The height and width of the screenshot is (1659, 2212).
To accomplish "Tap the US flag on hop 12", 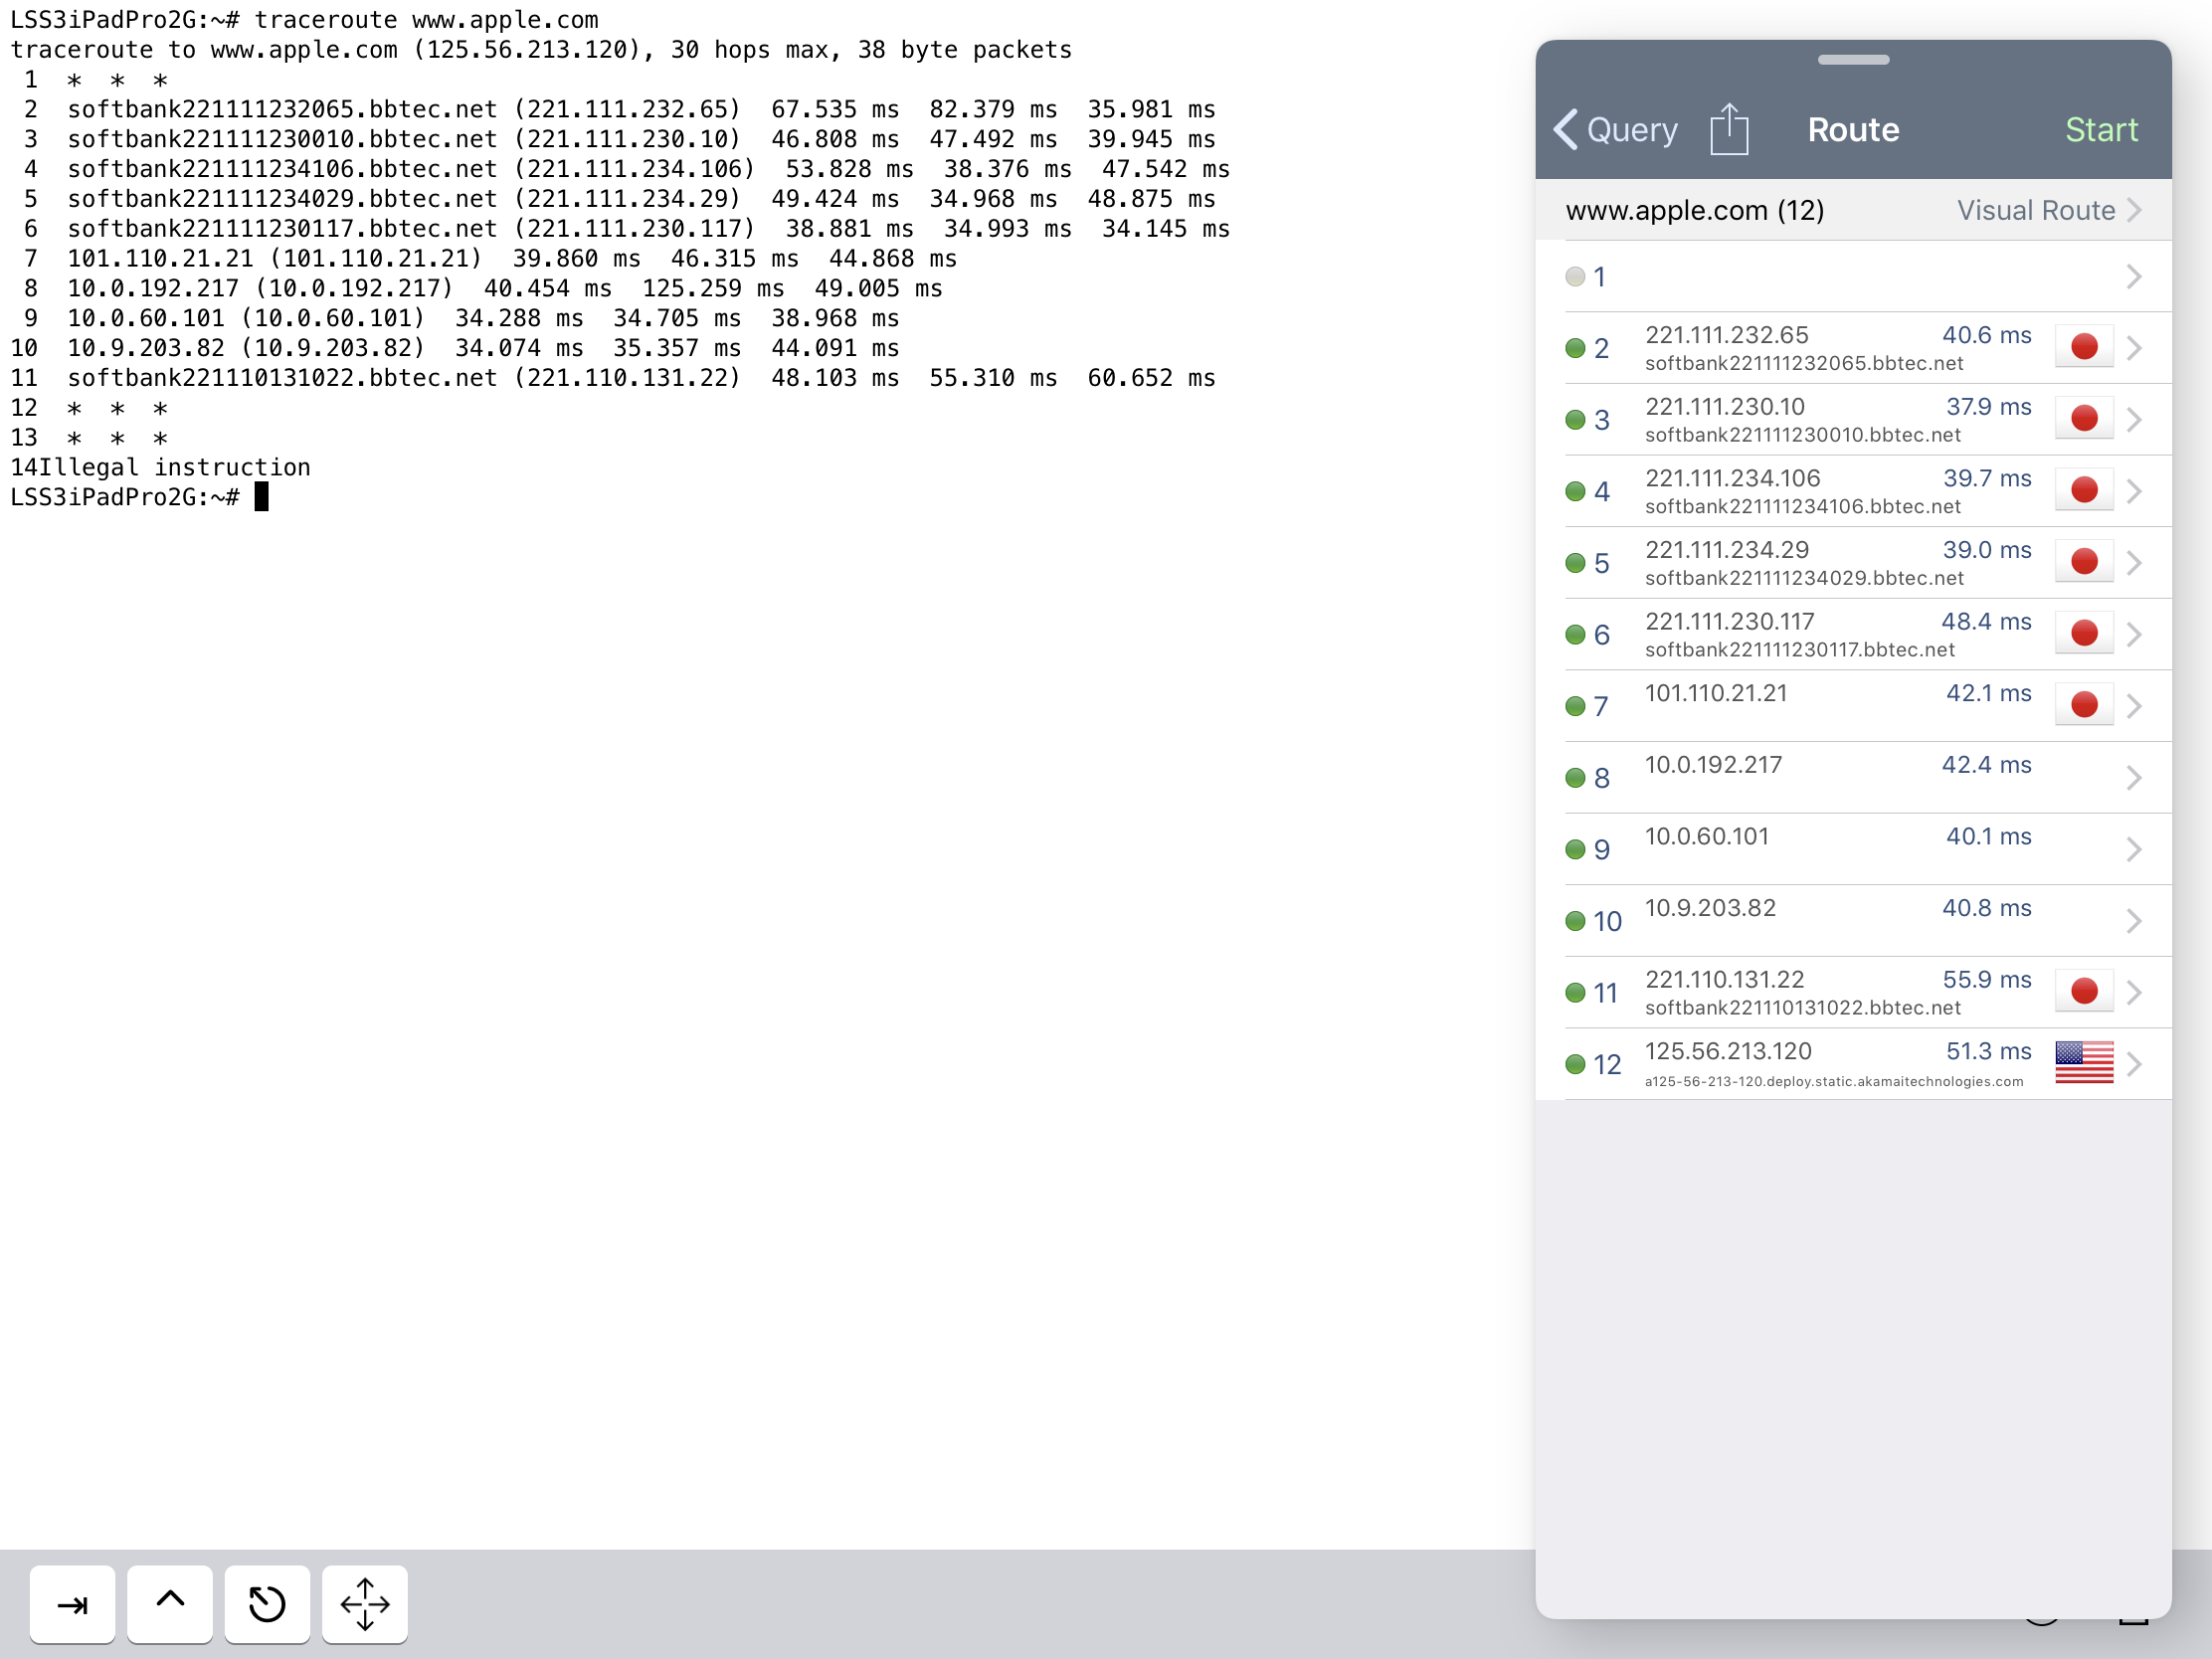I will [x=2084, y=1062].
